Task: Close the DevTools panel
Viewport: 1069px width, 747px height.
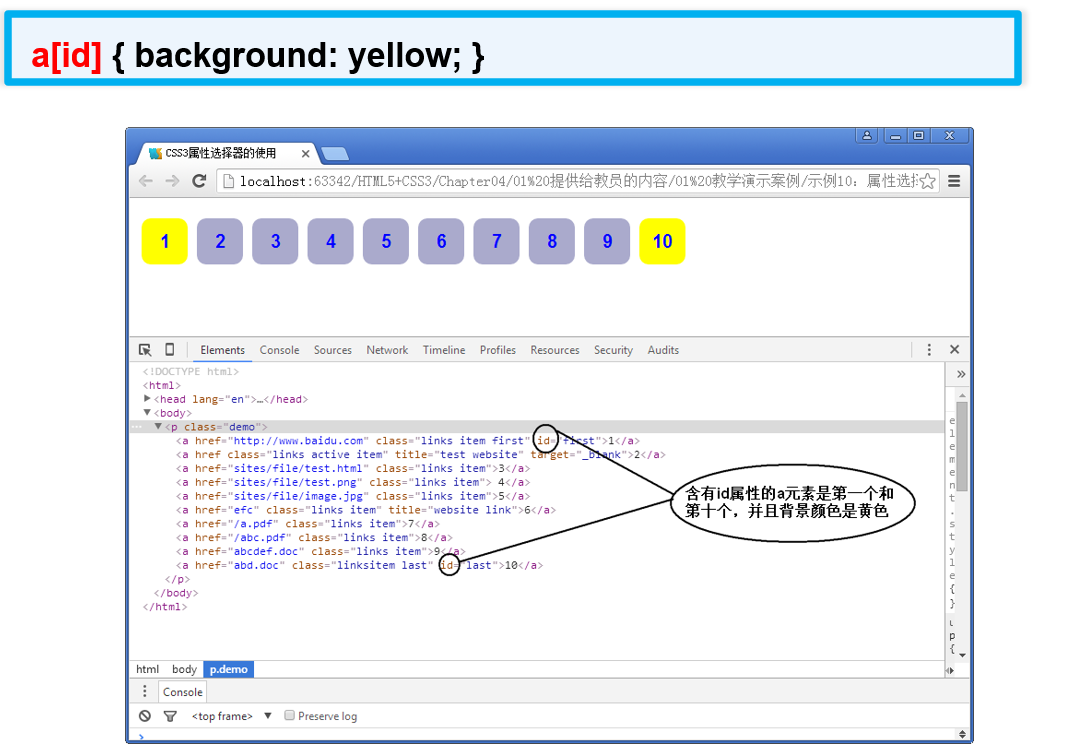Action: point(954,349)
